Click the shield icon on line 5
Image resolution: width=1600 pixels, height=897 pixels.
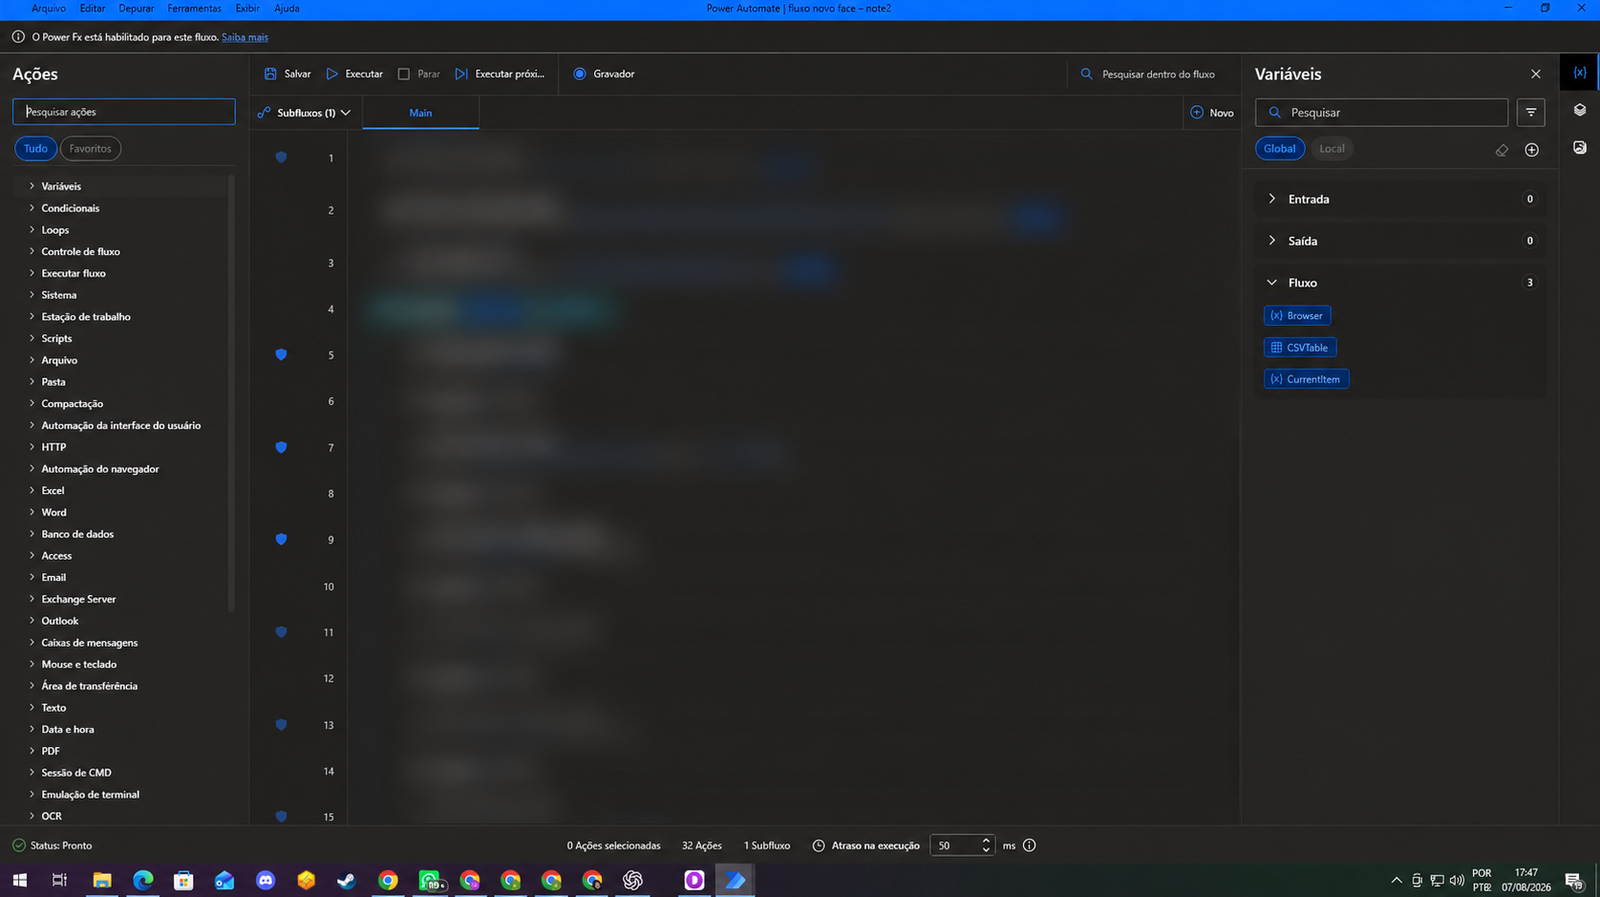pyautogui.click(x=281, y=355)
